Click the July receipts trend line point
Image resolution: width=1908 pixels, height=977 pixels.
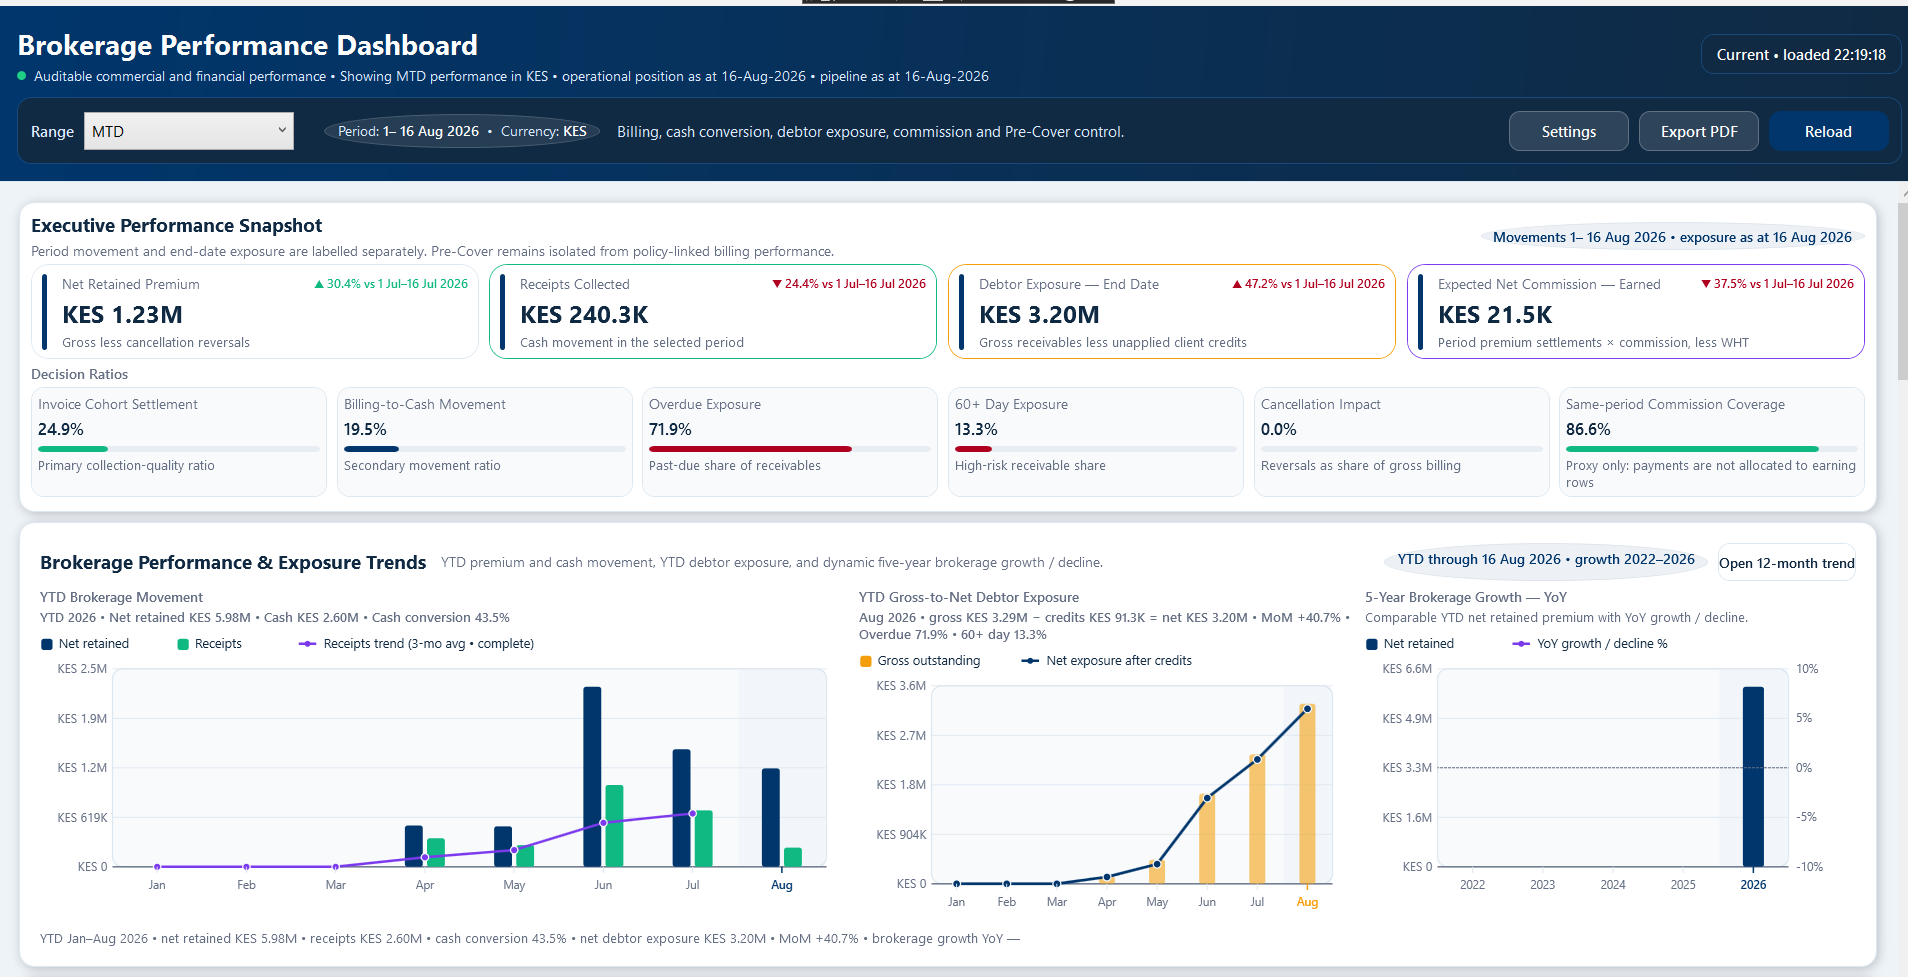pyautogui.click(x=692, y=814)
